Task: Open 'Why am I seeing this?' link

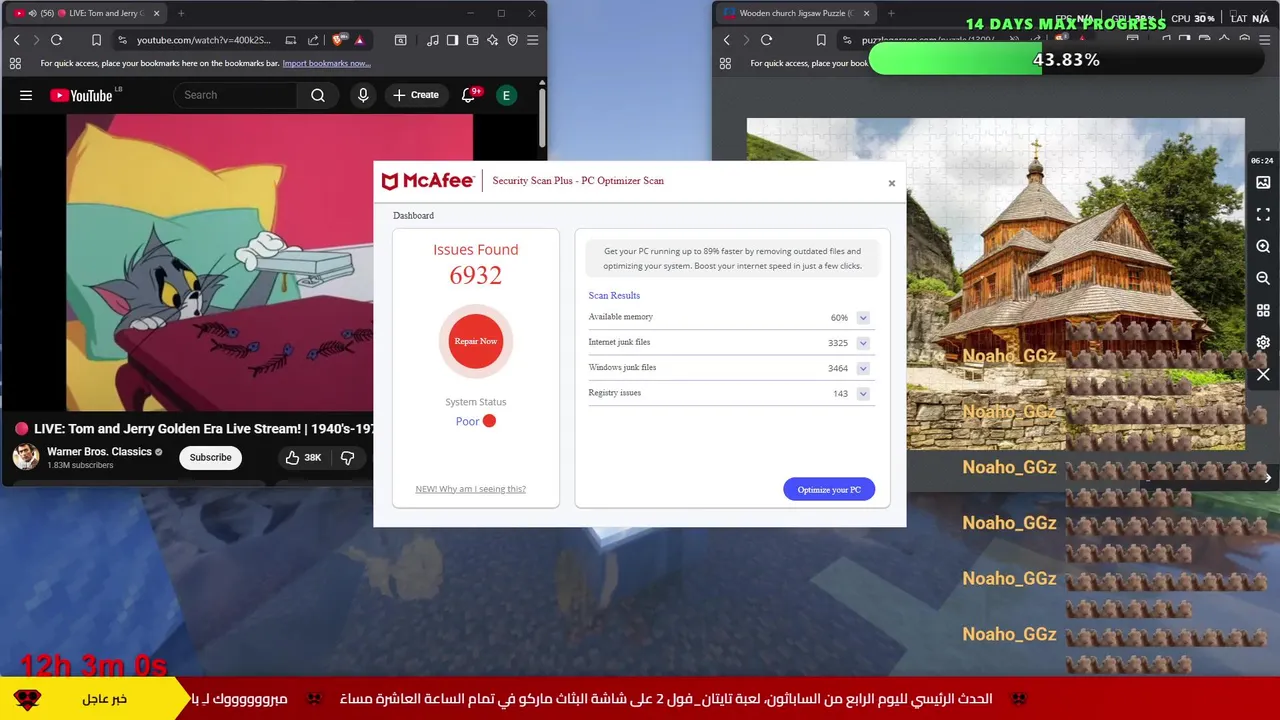Action: pyautogui.click(x=470, y=489)
